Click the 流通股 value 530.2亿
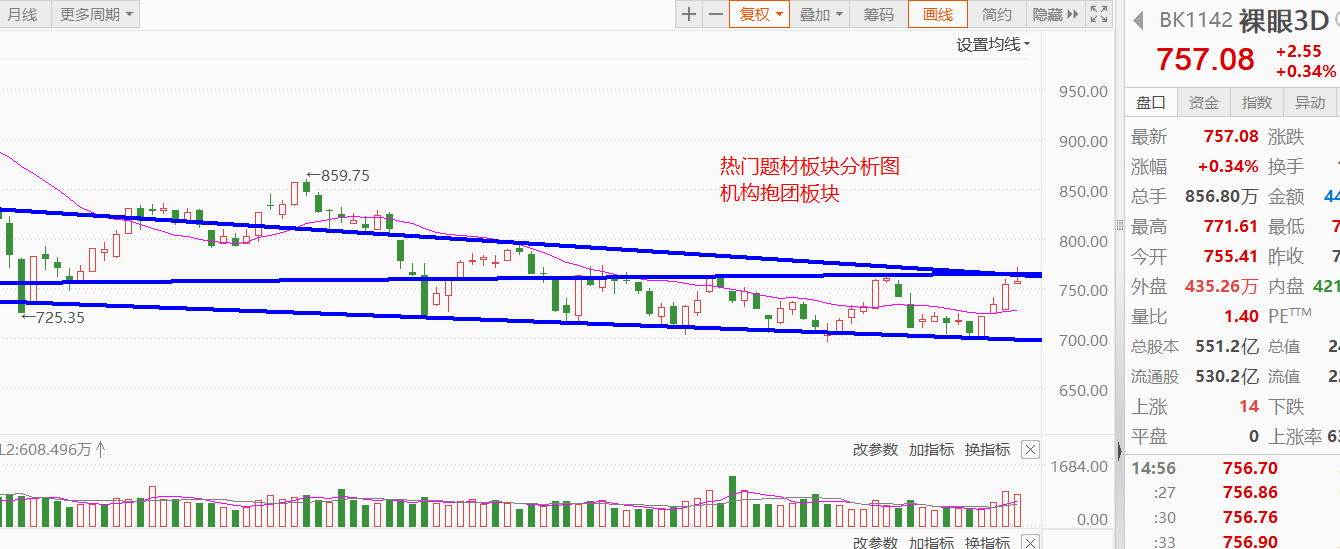The height and width of the screenshot is (549, 1340). (x=1227, y=377)
